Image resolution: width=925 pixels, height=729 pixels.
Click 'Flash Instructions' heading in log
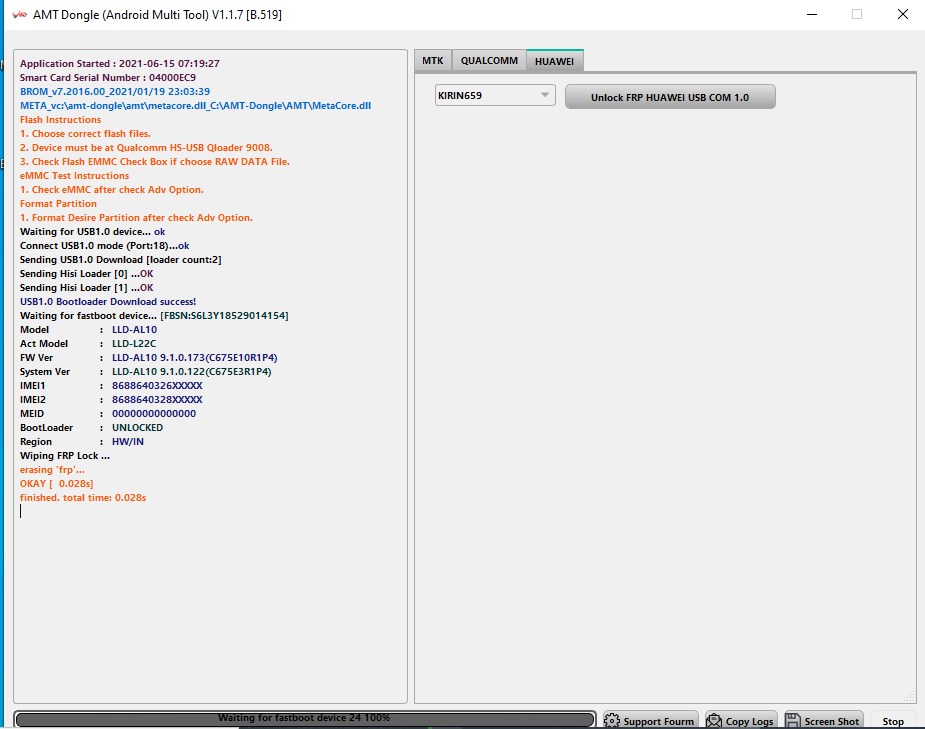(60, 120)
